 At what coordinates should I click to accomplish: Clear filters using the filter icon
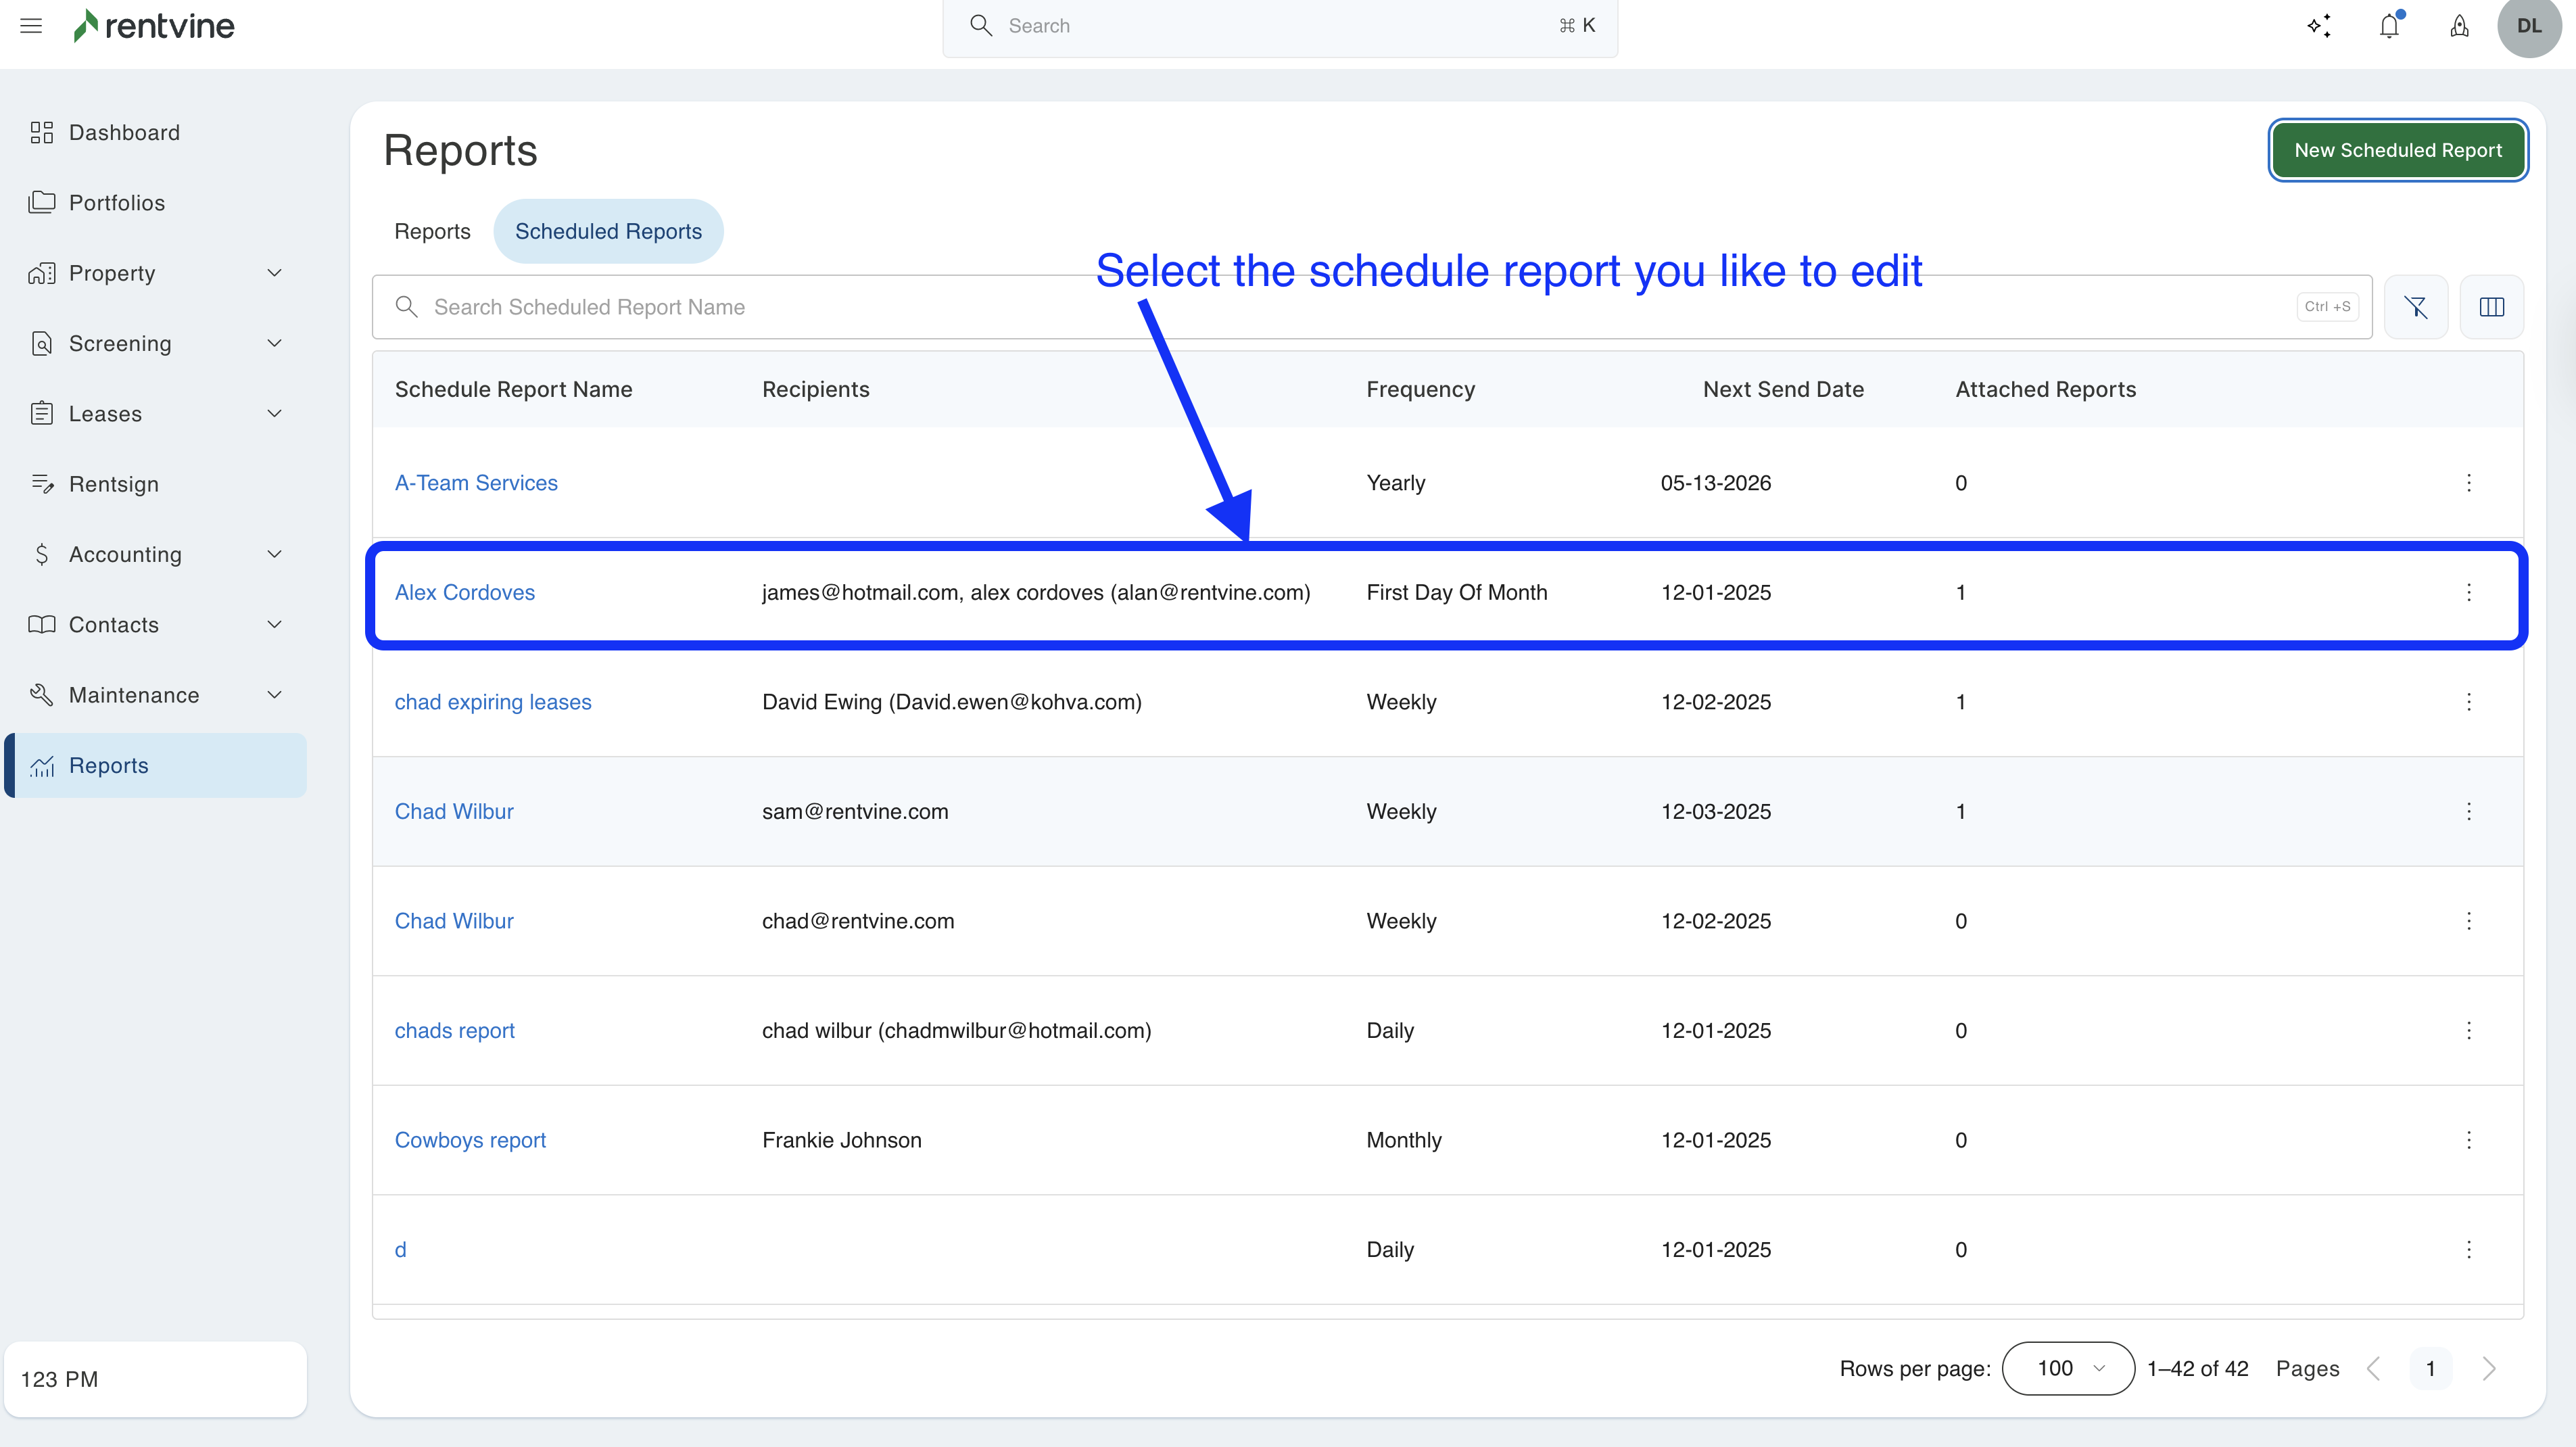(2416, 307)
